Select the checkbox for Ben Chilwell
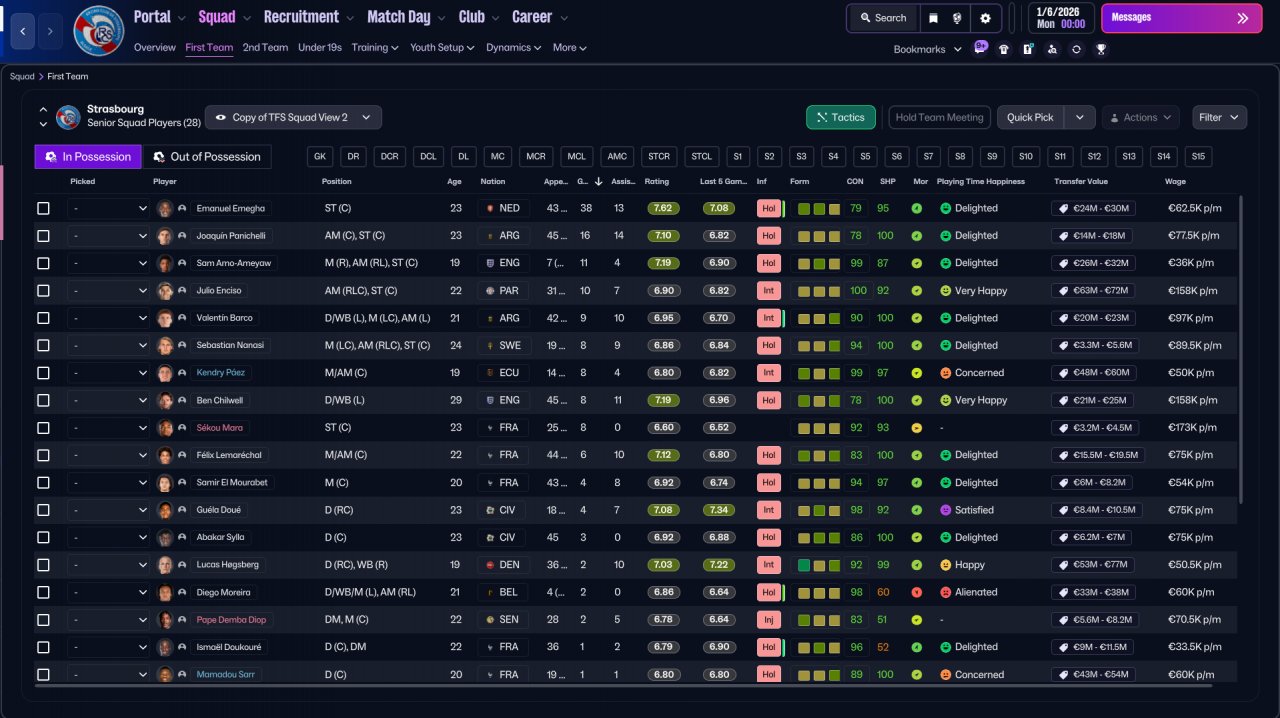 click(x=43, y=400)
